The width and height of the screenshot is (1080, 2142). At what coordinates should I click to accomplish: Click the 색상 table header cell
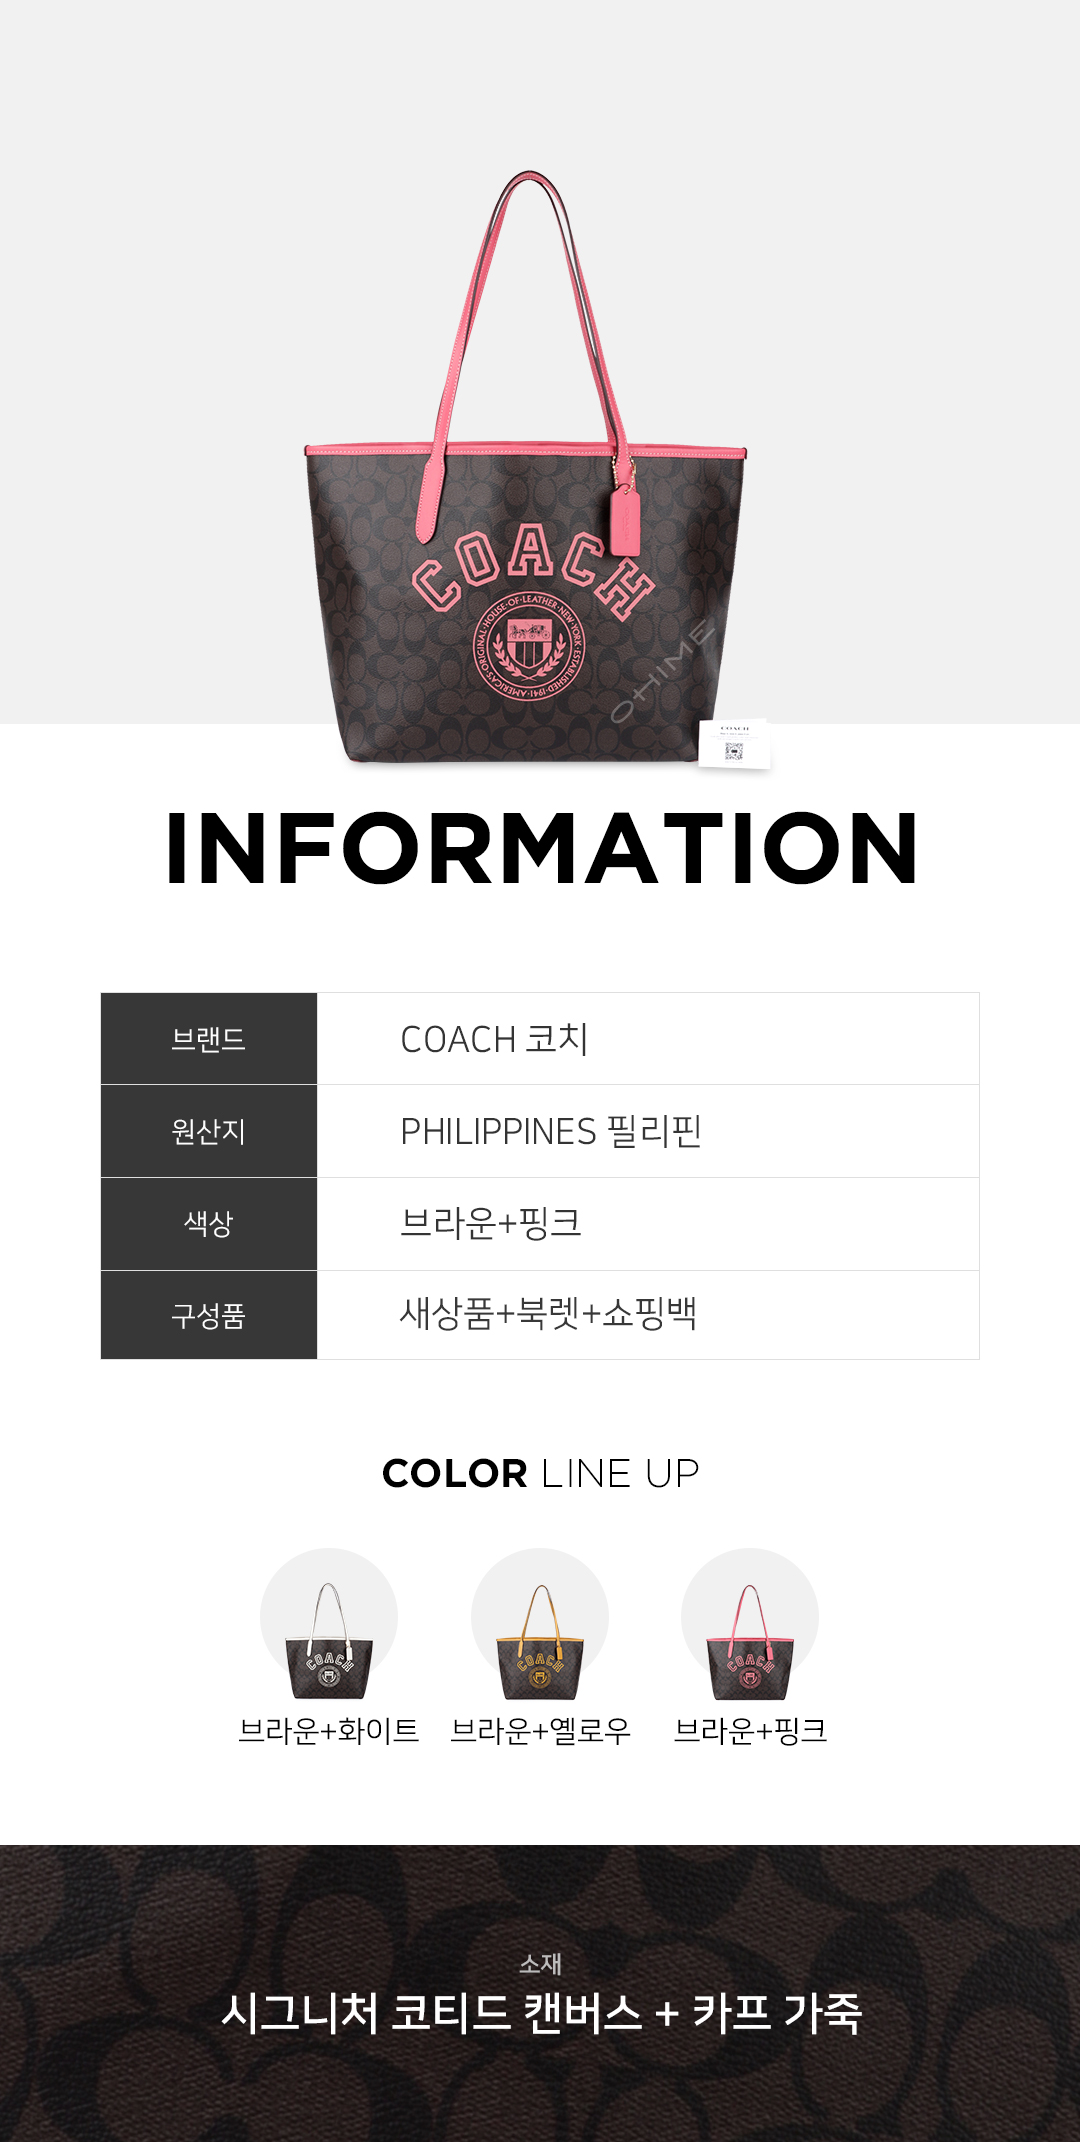209,1224
